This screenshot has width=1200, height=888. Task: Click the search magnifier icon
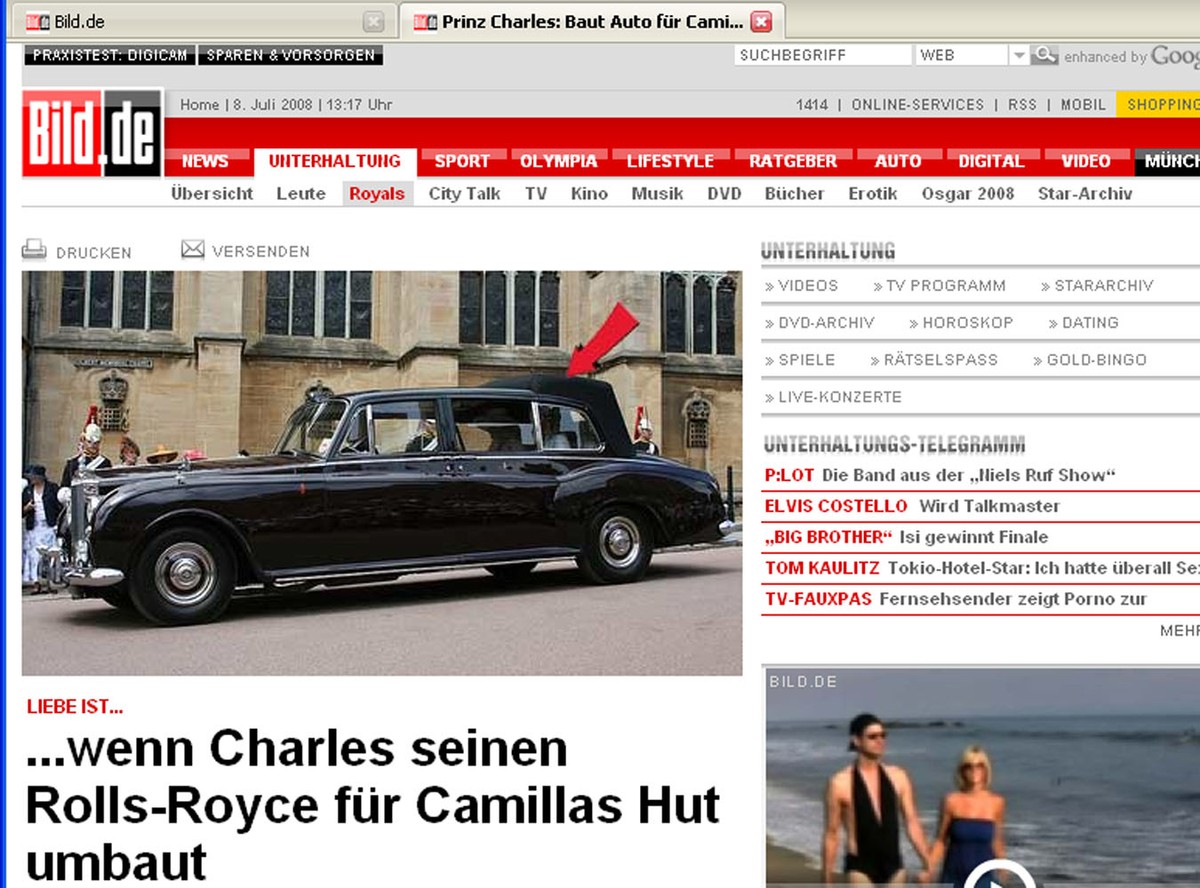1045,55
